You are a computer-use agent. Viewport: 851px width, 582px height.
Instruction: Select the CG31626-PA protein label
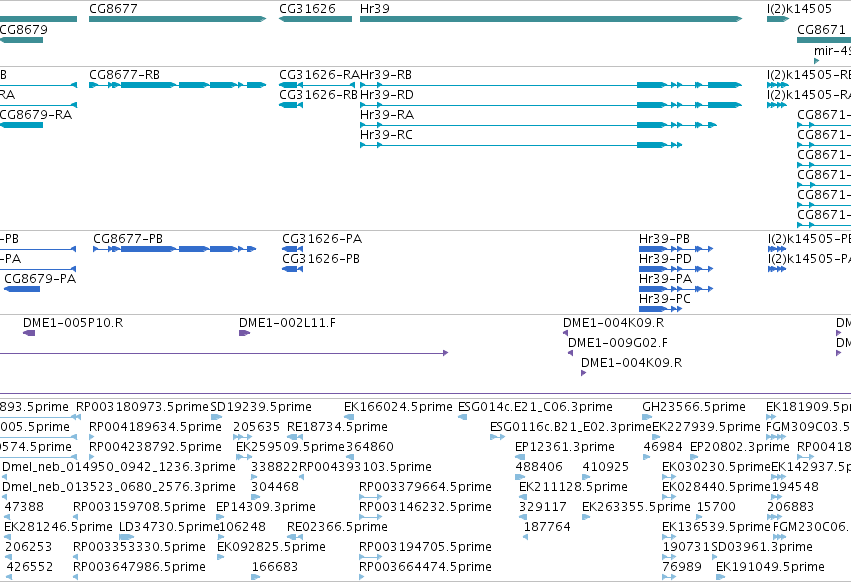pyautogui.click(x=322, y=238)
